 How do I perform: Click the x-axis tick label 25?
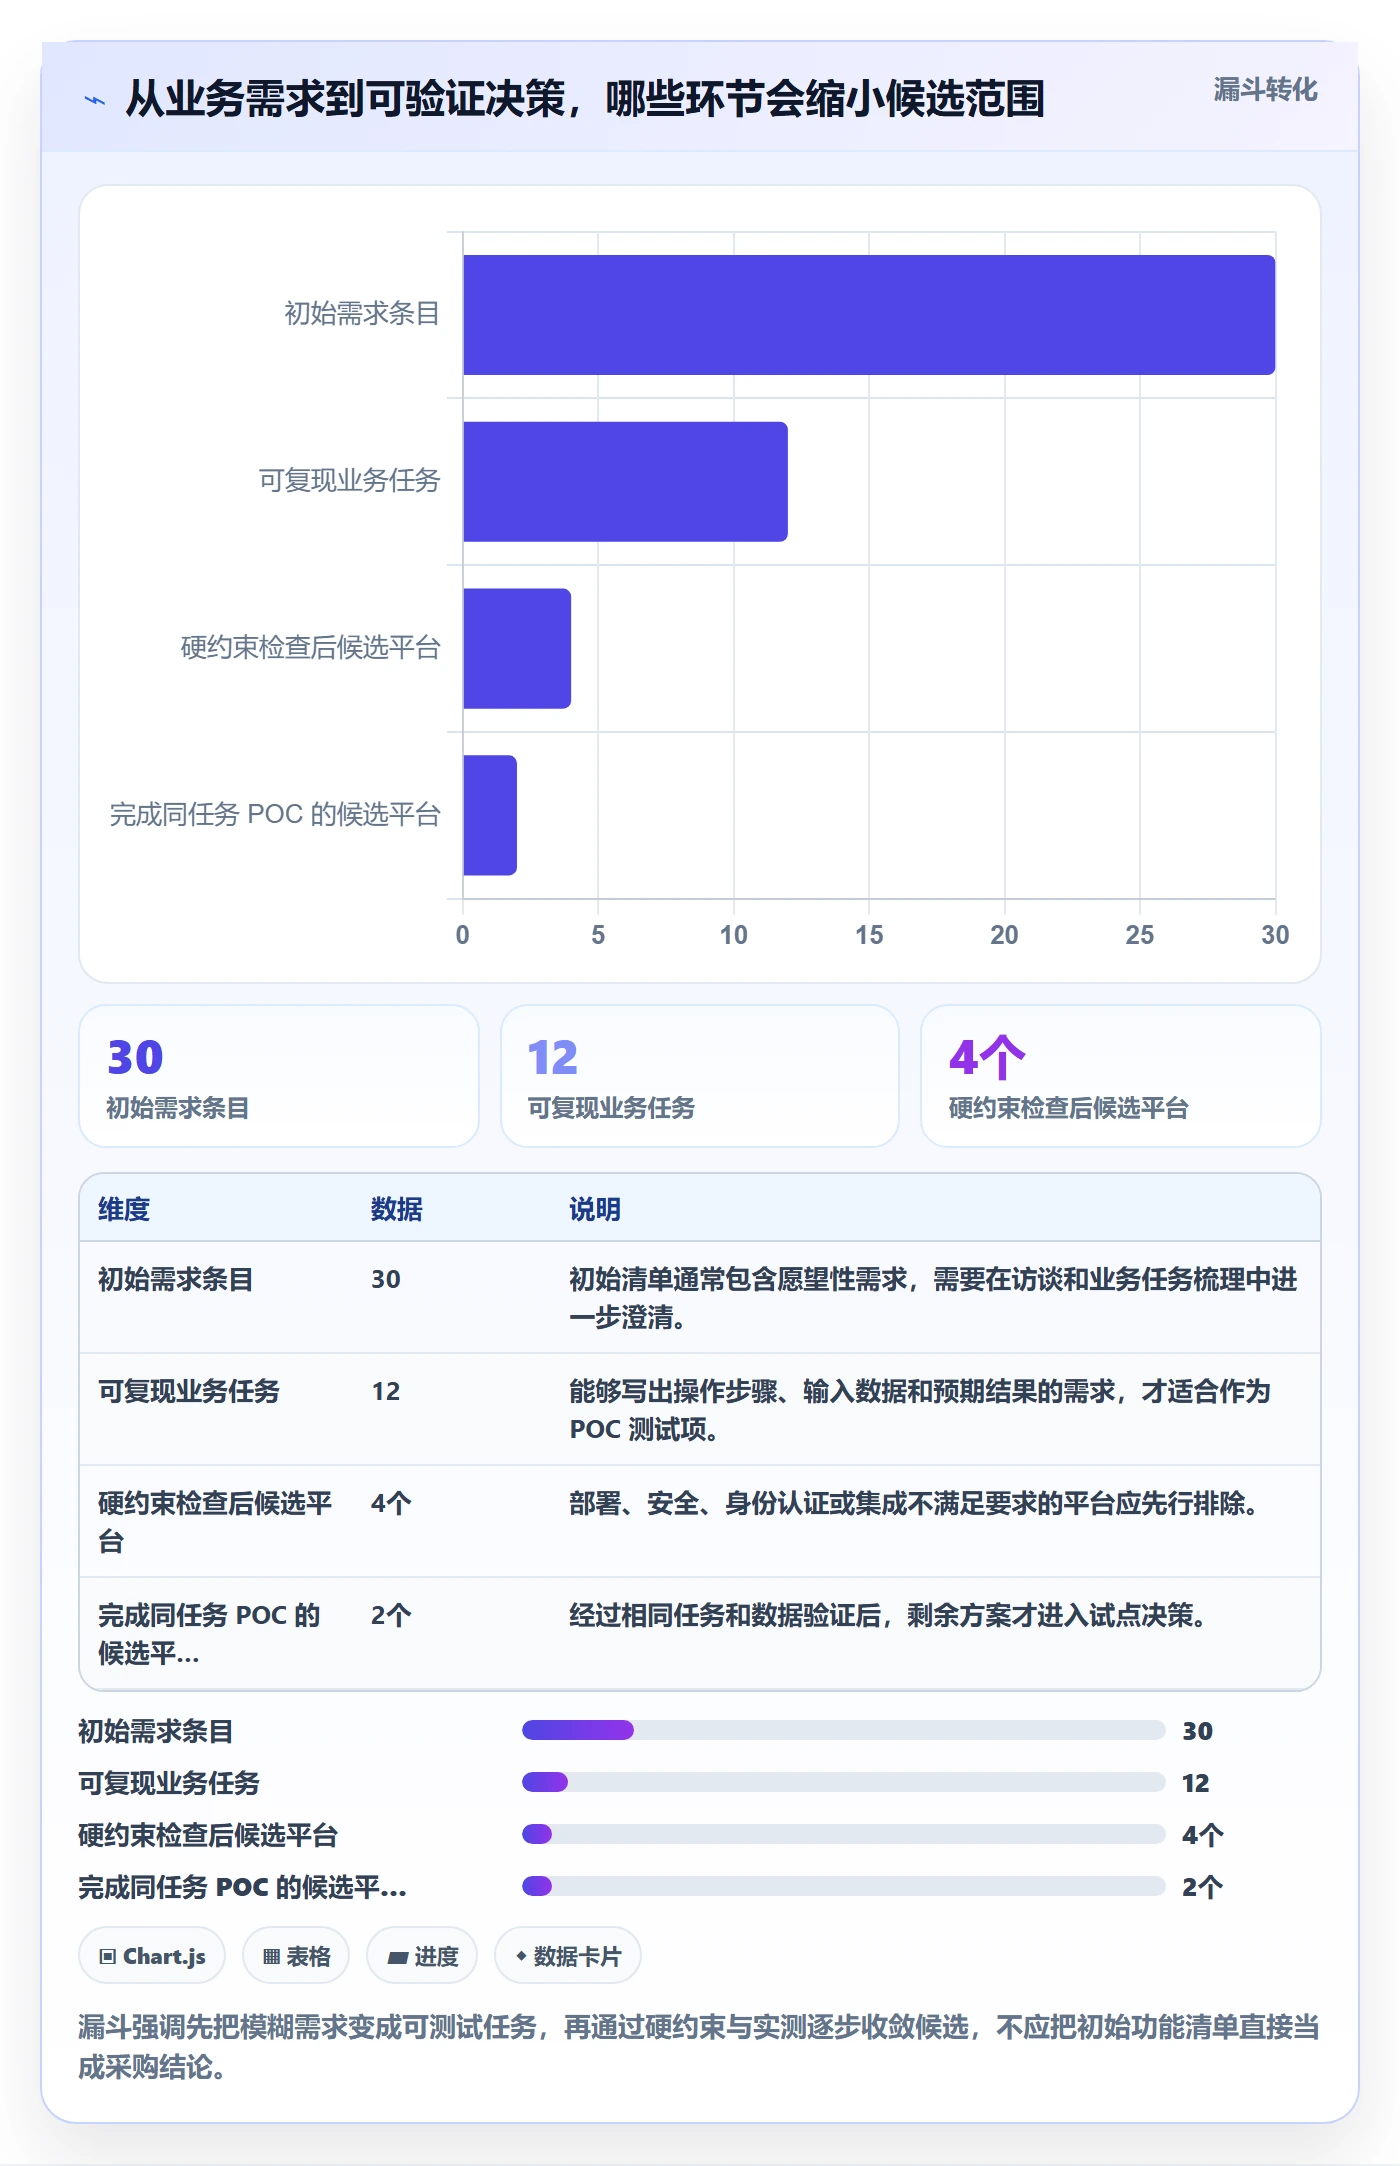[x=1140, y=935]
